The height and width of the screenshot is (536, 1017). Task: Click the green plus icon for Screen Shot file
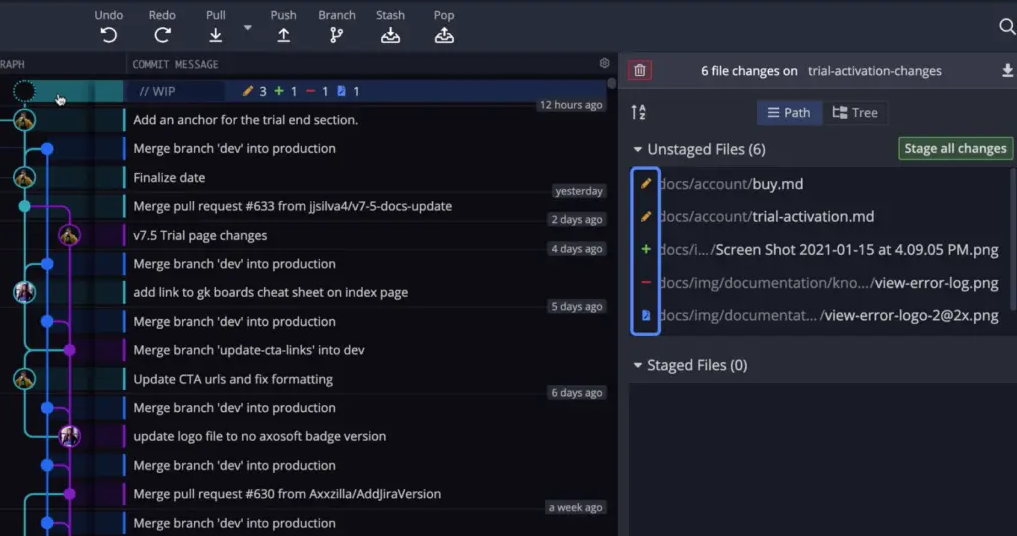tap(645, 249)
